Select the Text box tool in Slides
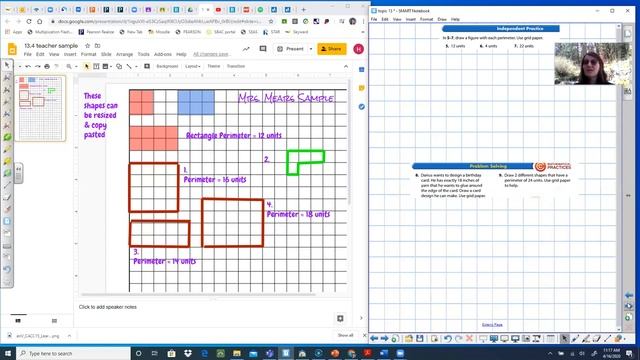The height and width of the screenshot is (360, 640). tap(96, 66)
